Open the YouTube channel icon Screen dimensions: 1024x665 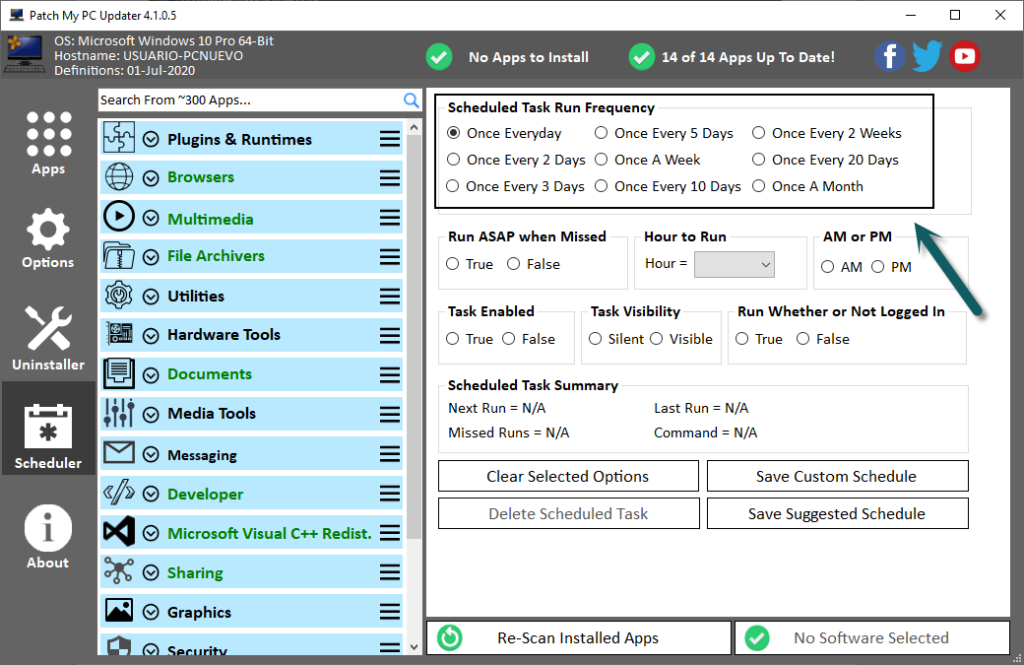[x=965, y=57]
